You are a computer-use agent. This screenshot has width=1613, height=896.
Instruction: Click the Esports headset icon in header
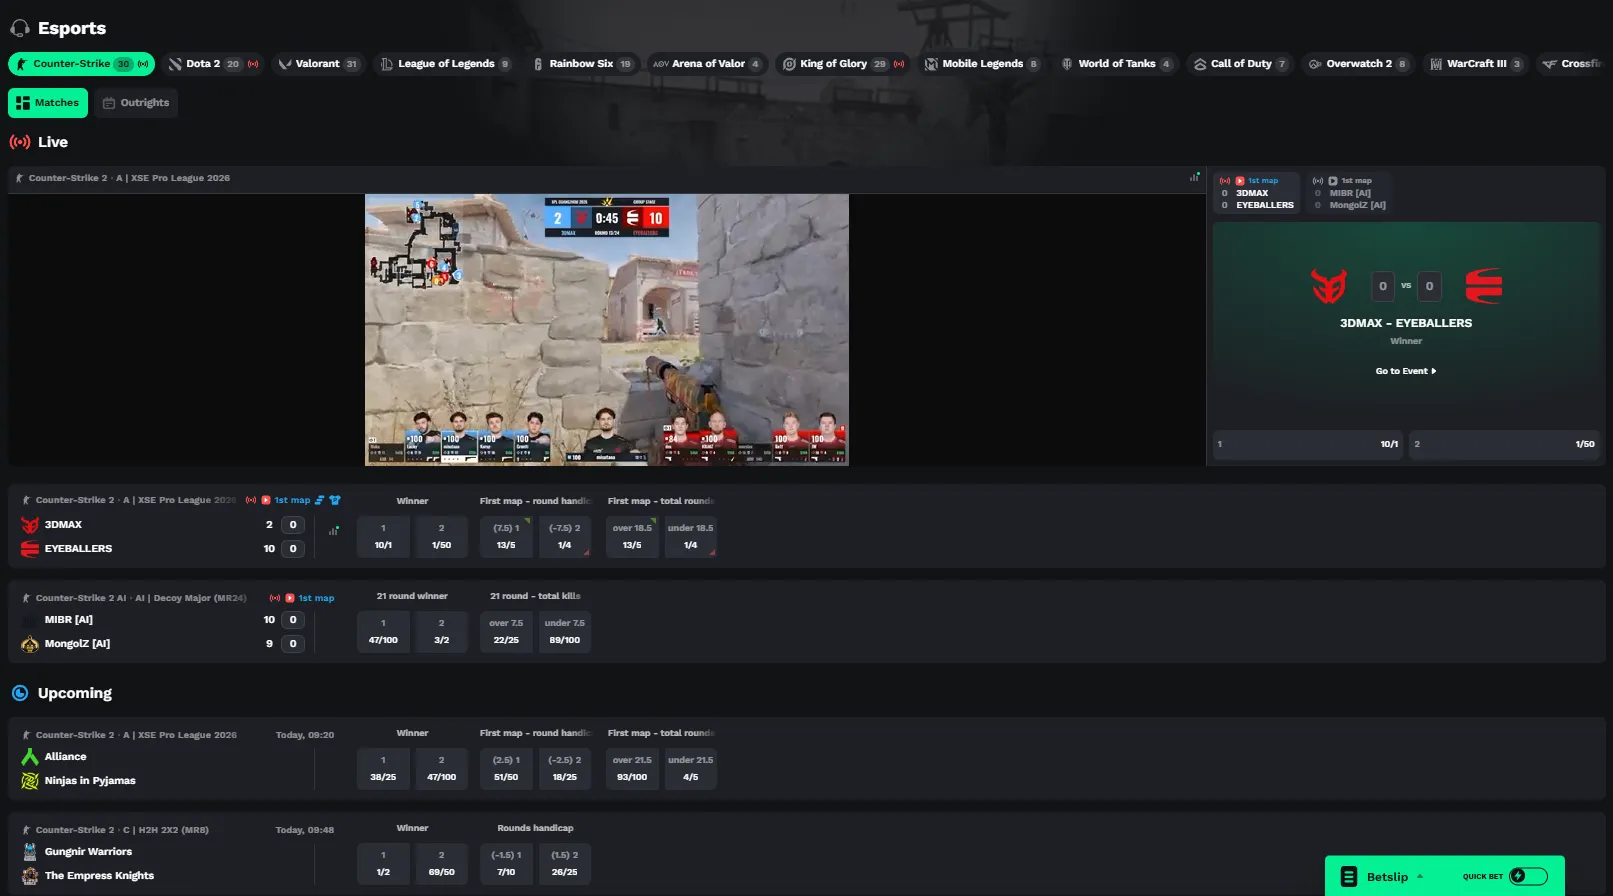click(20, 29)
